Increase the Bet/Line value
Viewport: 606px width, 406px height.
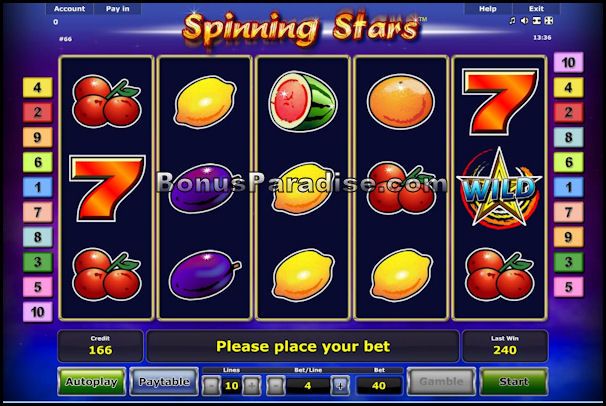tap(340, 386)
